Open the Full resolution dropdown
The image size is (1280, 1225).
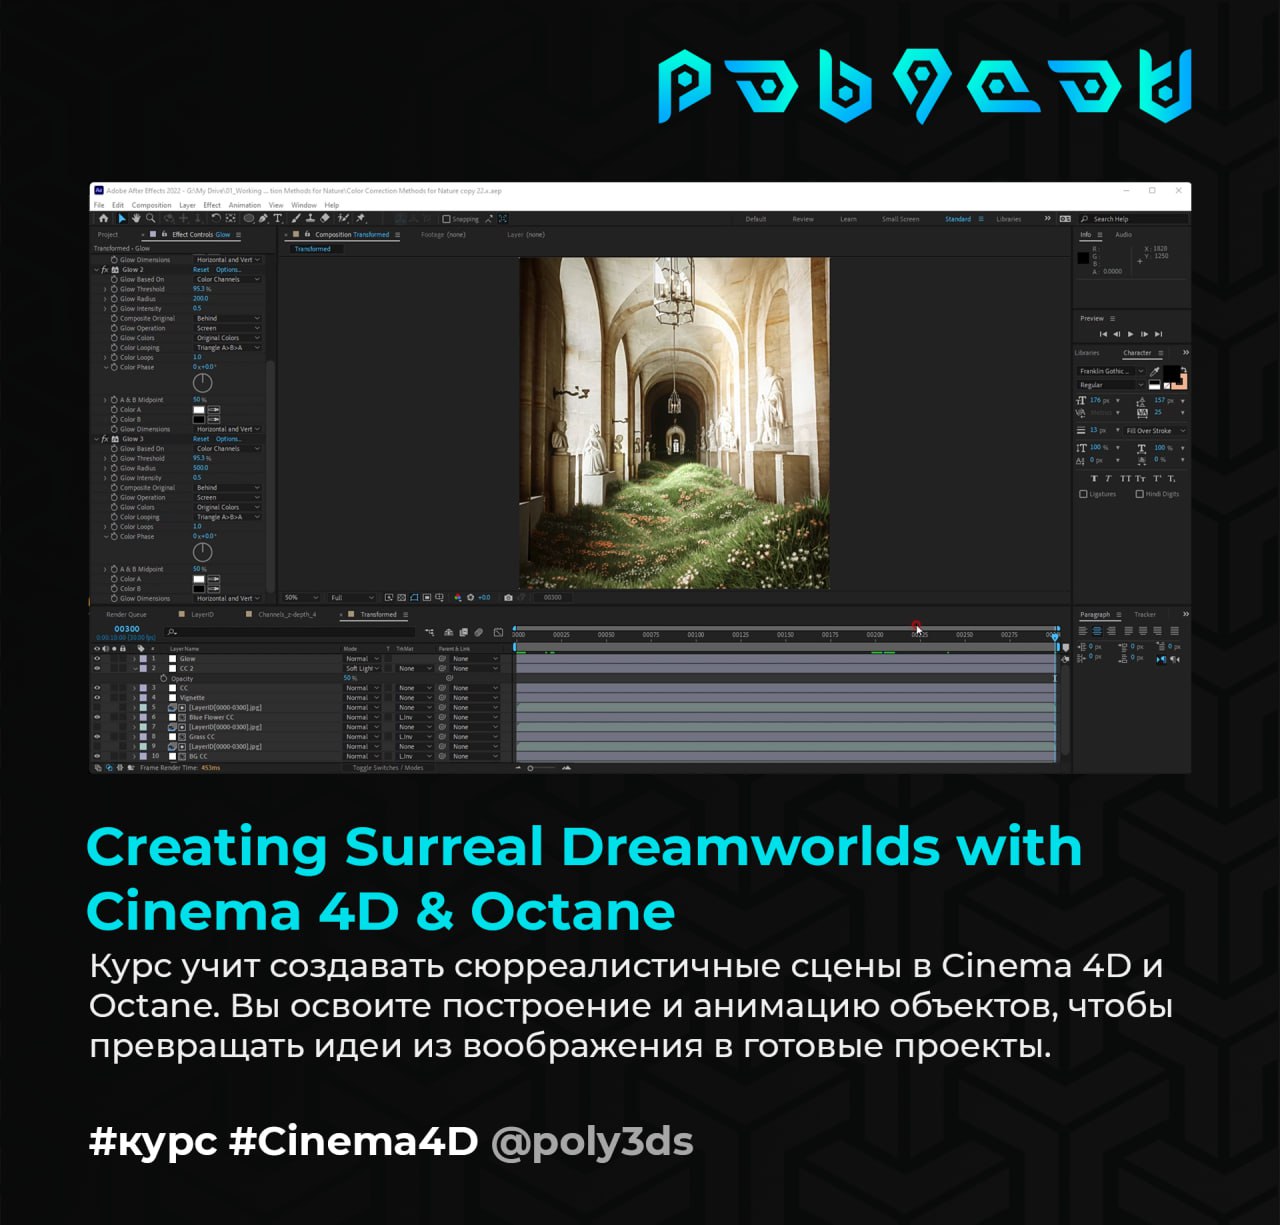(351, 597)
